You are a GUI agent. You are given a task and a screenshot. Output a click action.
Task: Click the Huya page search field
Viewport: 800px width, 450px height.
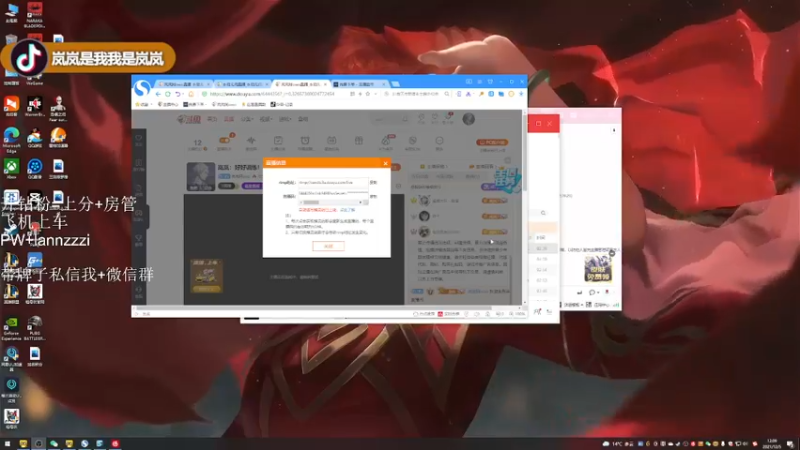coord(389,119)
